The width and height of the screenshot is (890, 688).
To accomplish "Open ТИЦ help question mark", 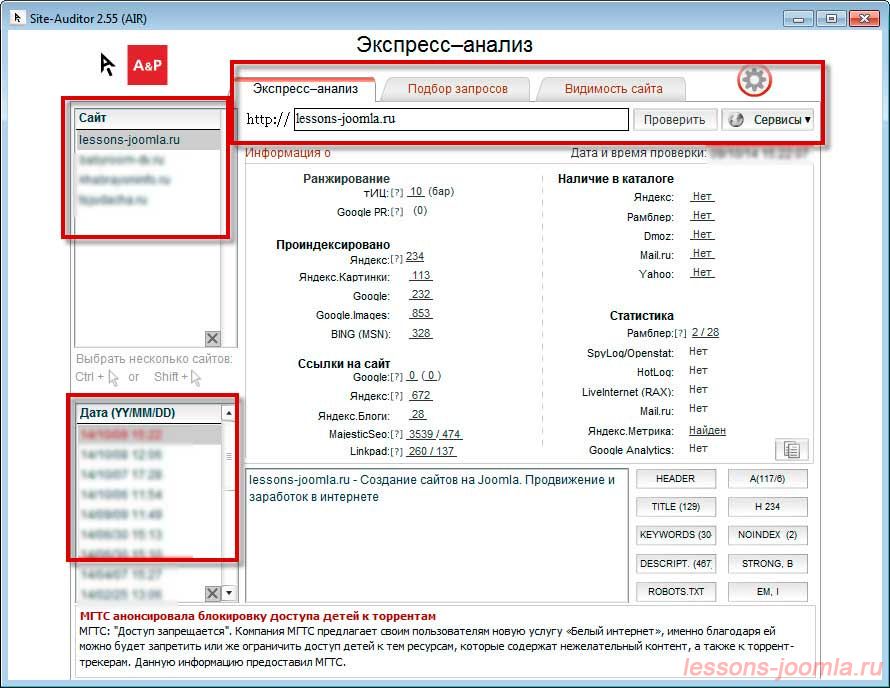I will coord(397,193).
